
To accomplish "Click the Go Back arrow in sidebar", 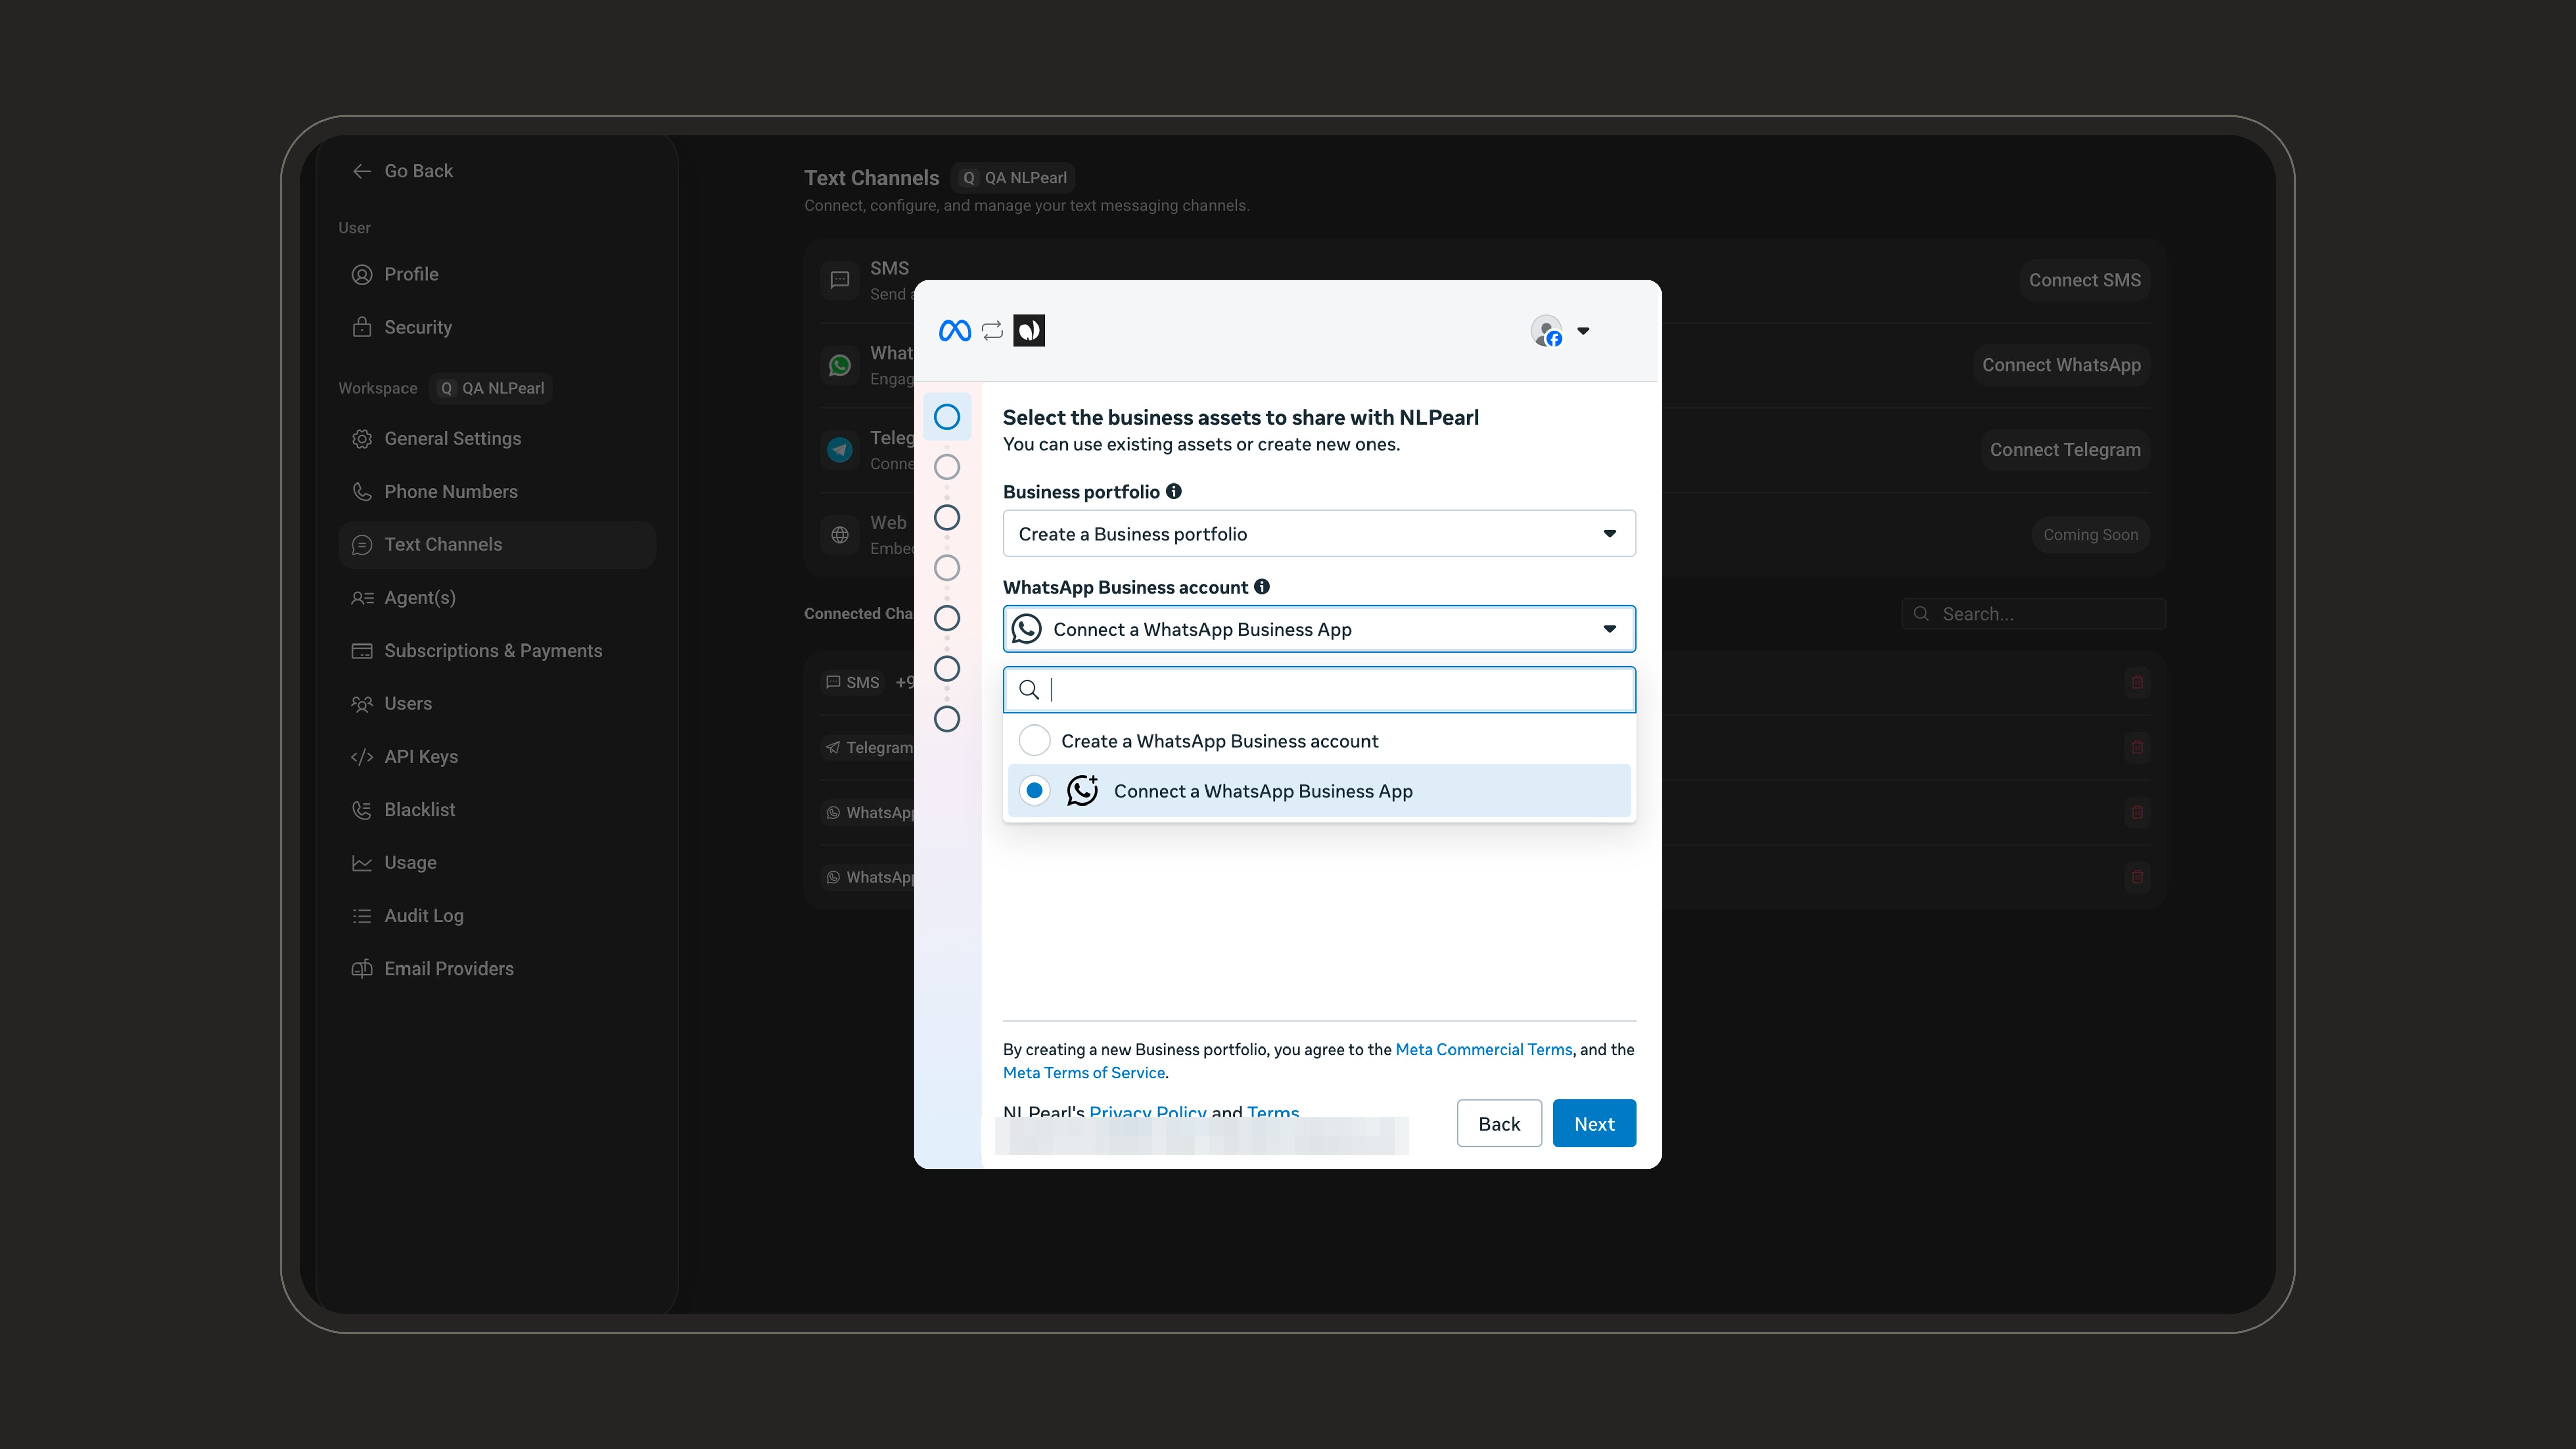I will pyautogui.click(x=362, y=171).
